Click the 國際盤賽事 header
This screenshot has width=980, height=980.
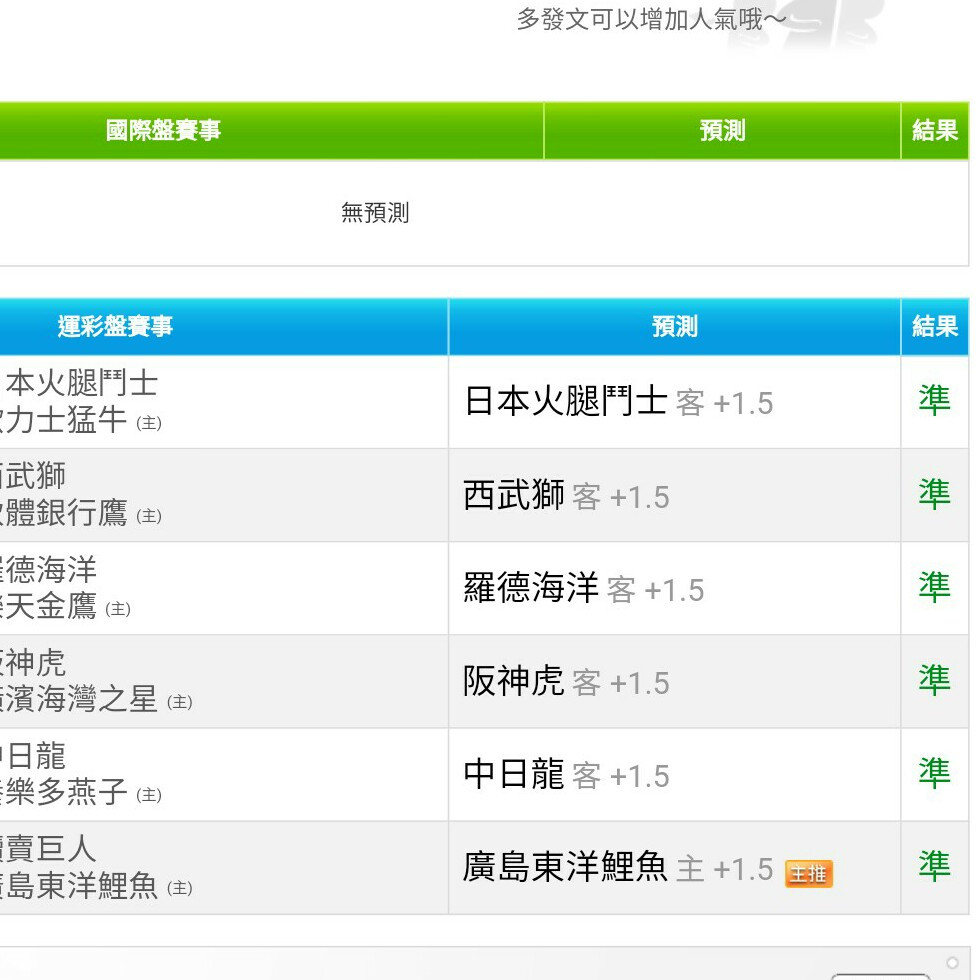pyautogui.click(x=163, y=131)
